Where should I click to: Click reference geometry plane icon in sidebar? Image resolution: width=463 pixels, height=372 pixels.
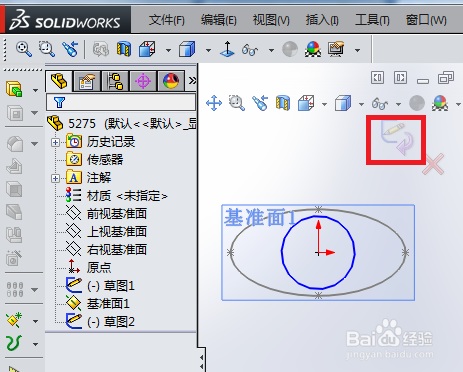(14, 319)
